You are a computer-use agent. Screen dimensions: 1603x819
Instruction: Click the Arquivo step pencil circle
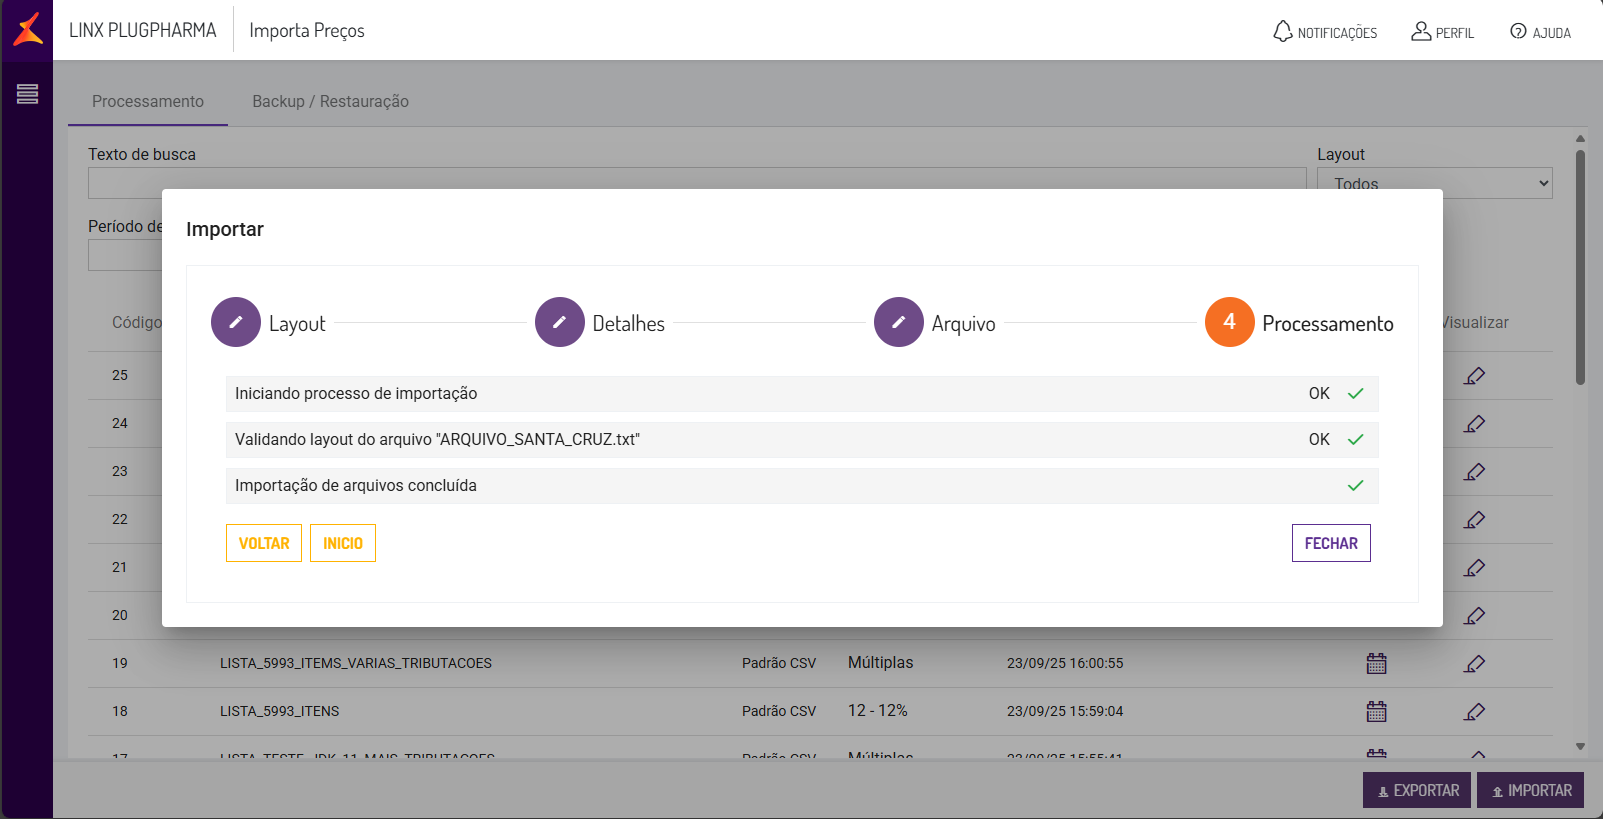[899, 322]
